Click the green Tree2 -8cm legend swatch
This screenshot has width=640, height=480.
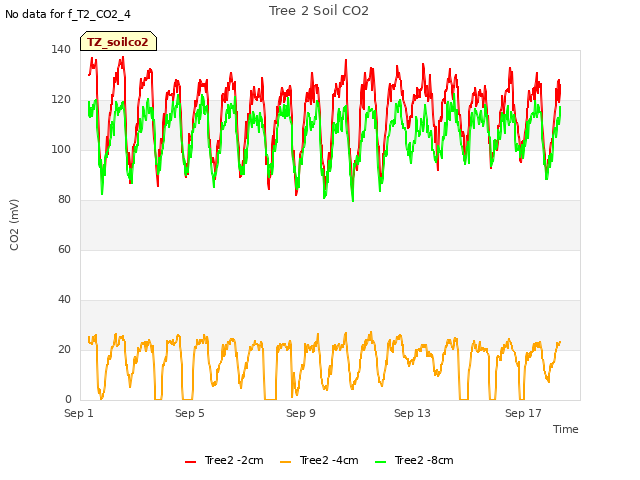coord(380,462)
